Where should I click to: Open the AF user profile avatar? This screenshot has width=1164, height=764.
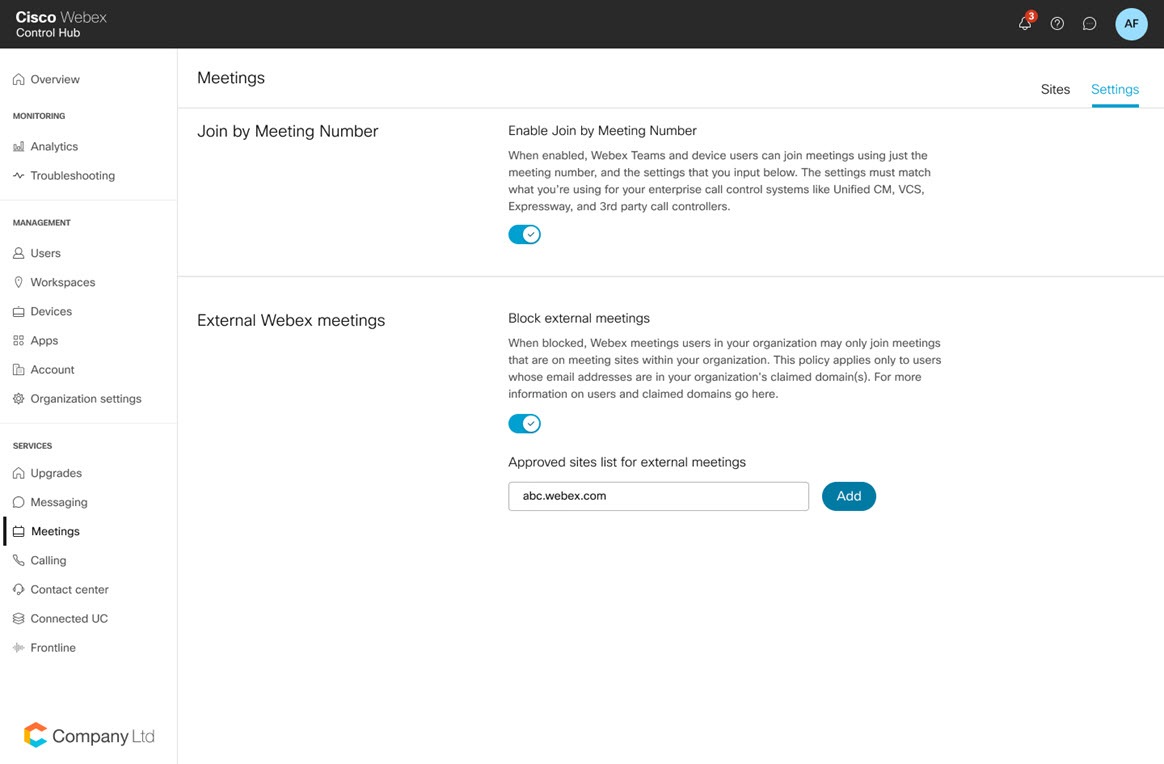pyautogui.click(x=1131, y=24)
